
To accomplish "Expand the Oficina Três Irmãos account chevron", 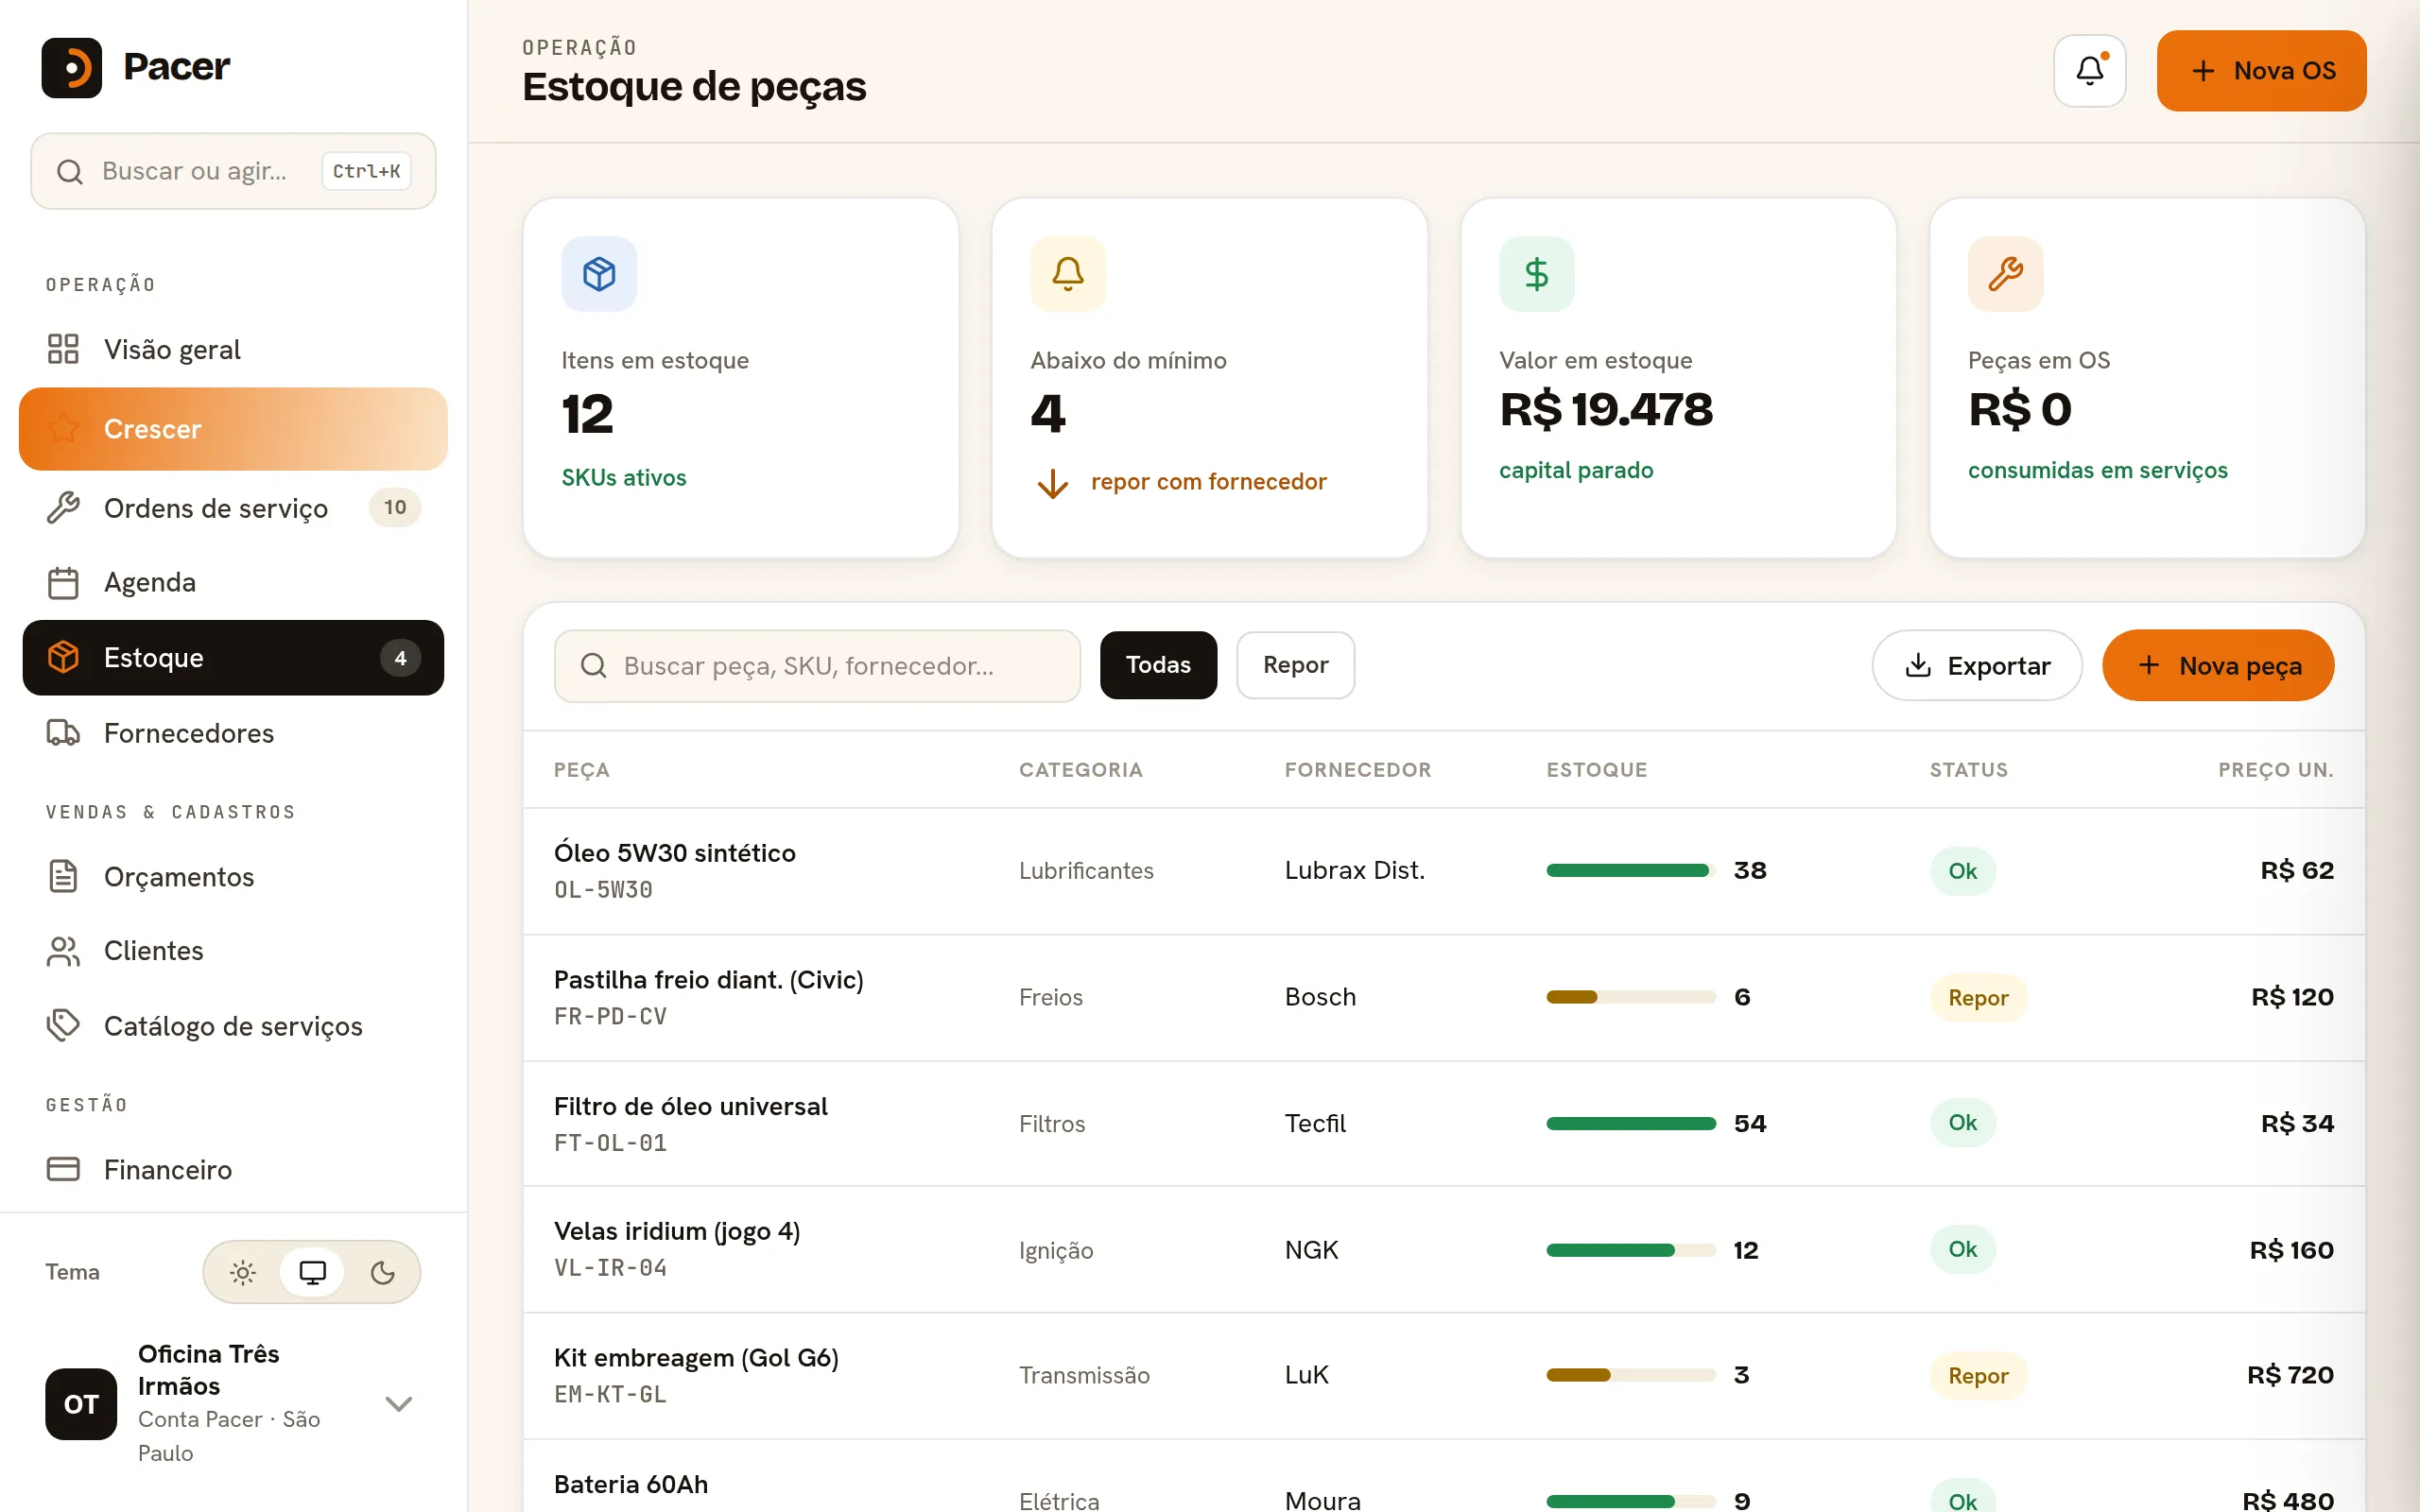I will (x=399, y=1404).
